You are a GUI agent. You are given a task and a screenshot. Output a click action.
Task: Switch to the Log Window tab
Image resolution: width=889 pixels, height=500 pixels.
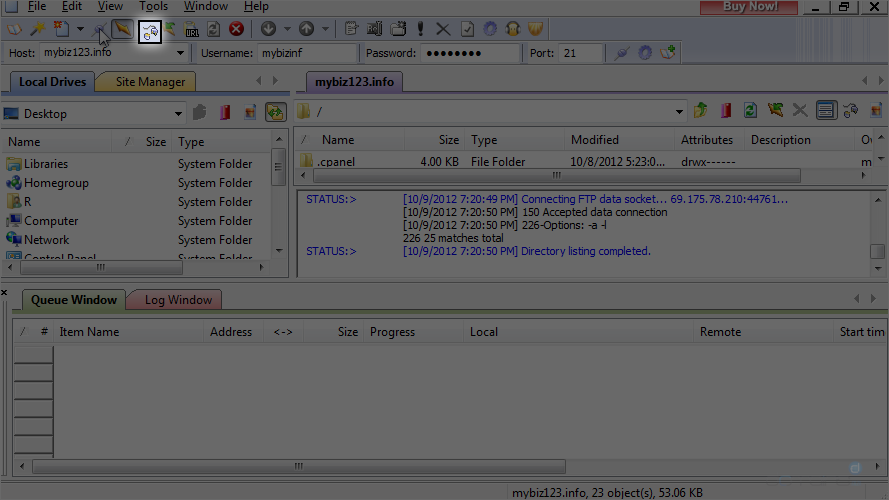coord(177,300)
